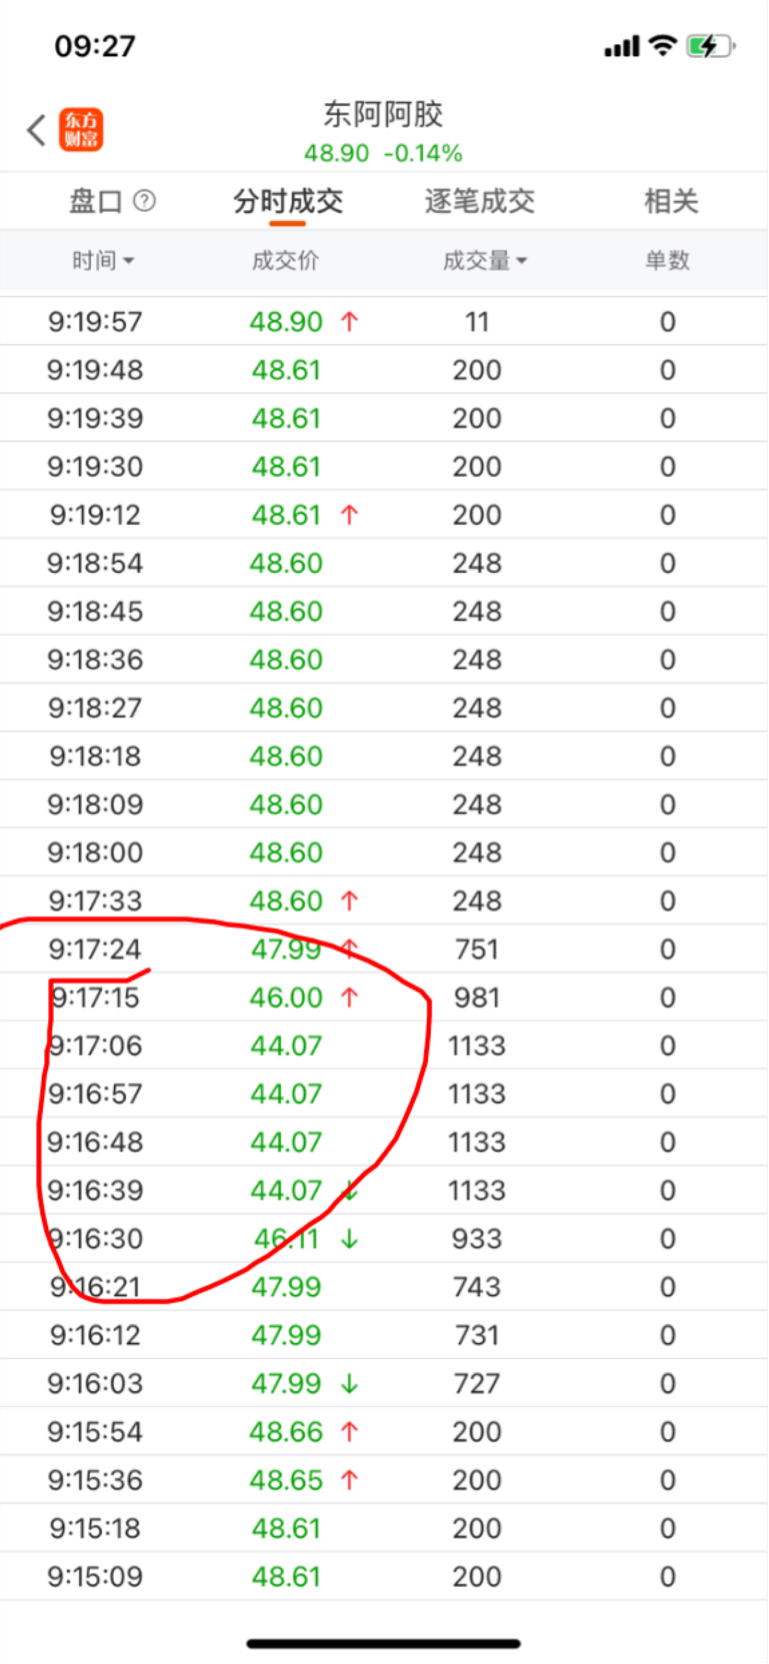Viewport: 769px width, 1664px height.
Task: Select the 9:18:36 row time
Action: (95, 660)
